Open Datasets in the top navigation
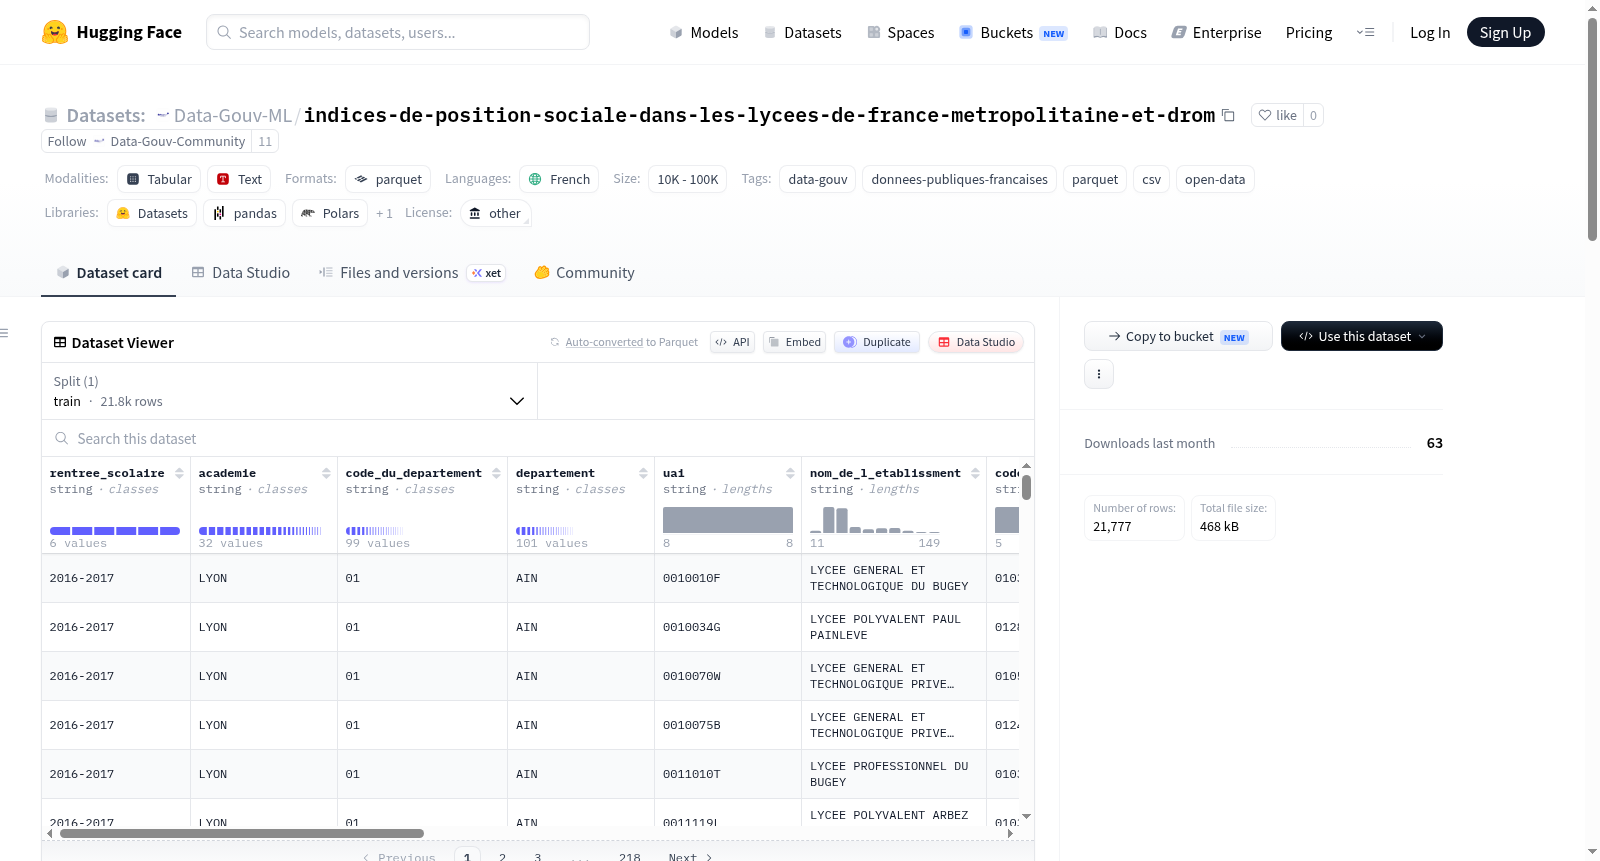 [x=803, y=32]
